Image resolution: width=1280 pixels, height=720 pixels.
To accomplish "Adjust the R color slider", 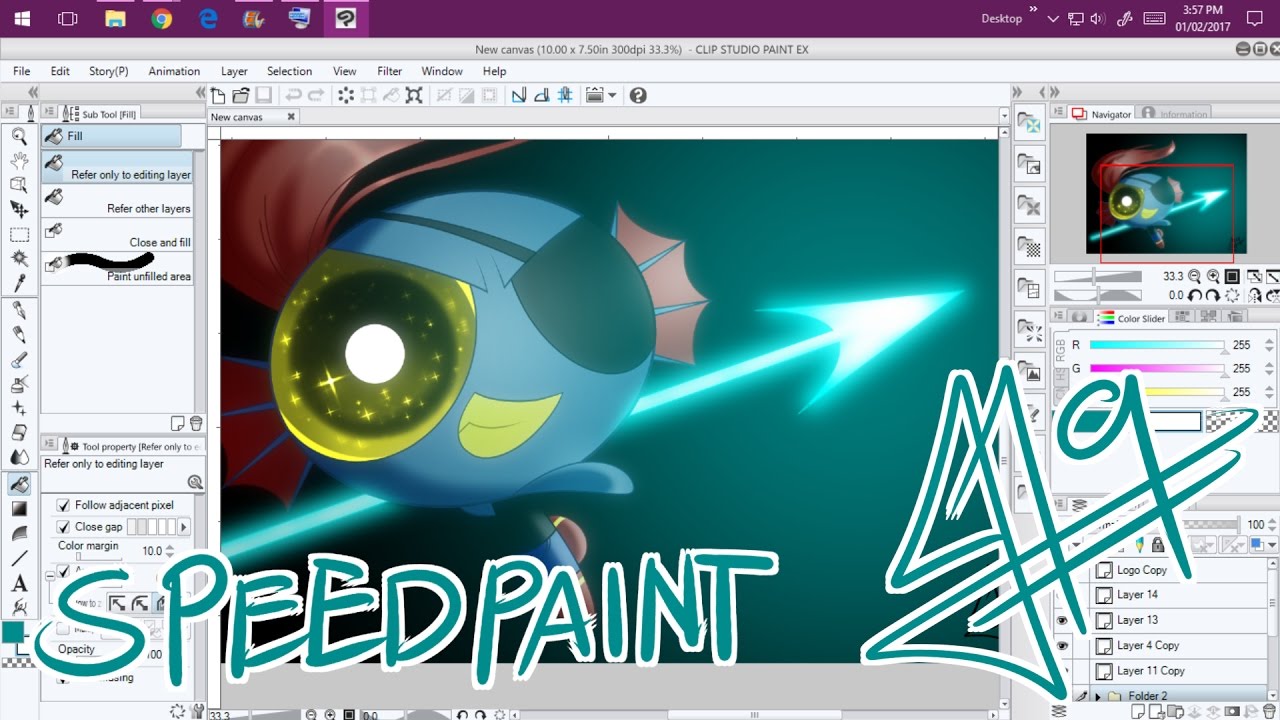I will tap(1157, 345).
